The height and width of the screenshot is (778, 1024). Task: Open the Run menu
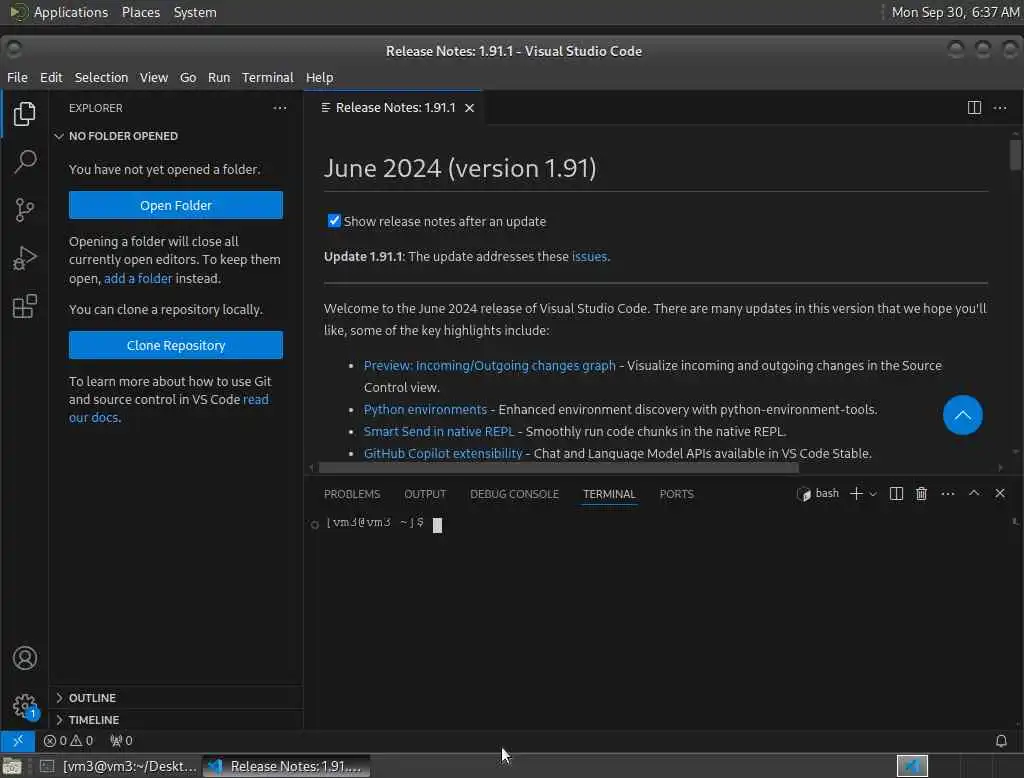[x=219, y=77]
